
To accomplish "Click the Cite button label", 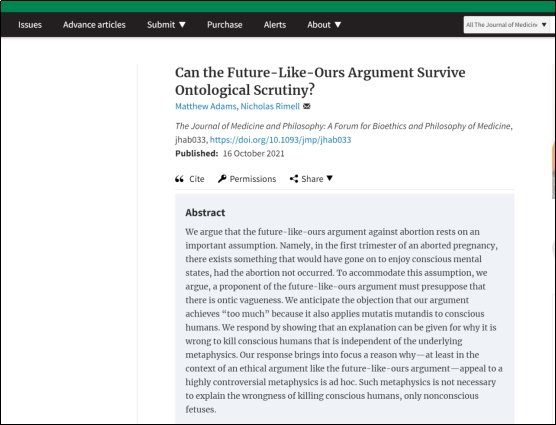I will [x=197, y=179].
